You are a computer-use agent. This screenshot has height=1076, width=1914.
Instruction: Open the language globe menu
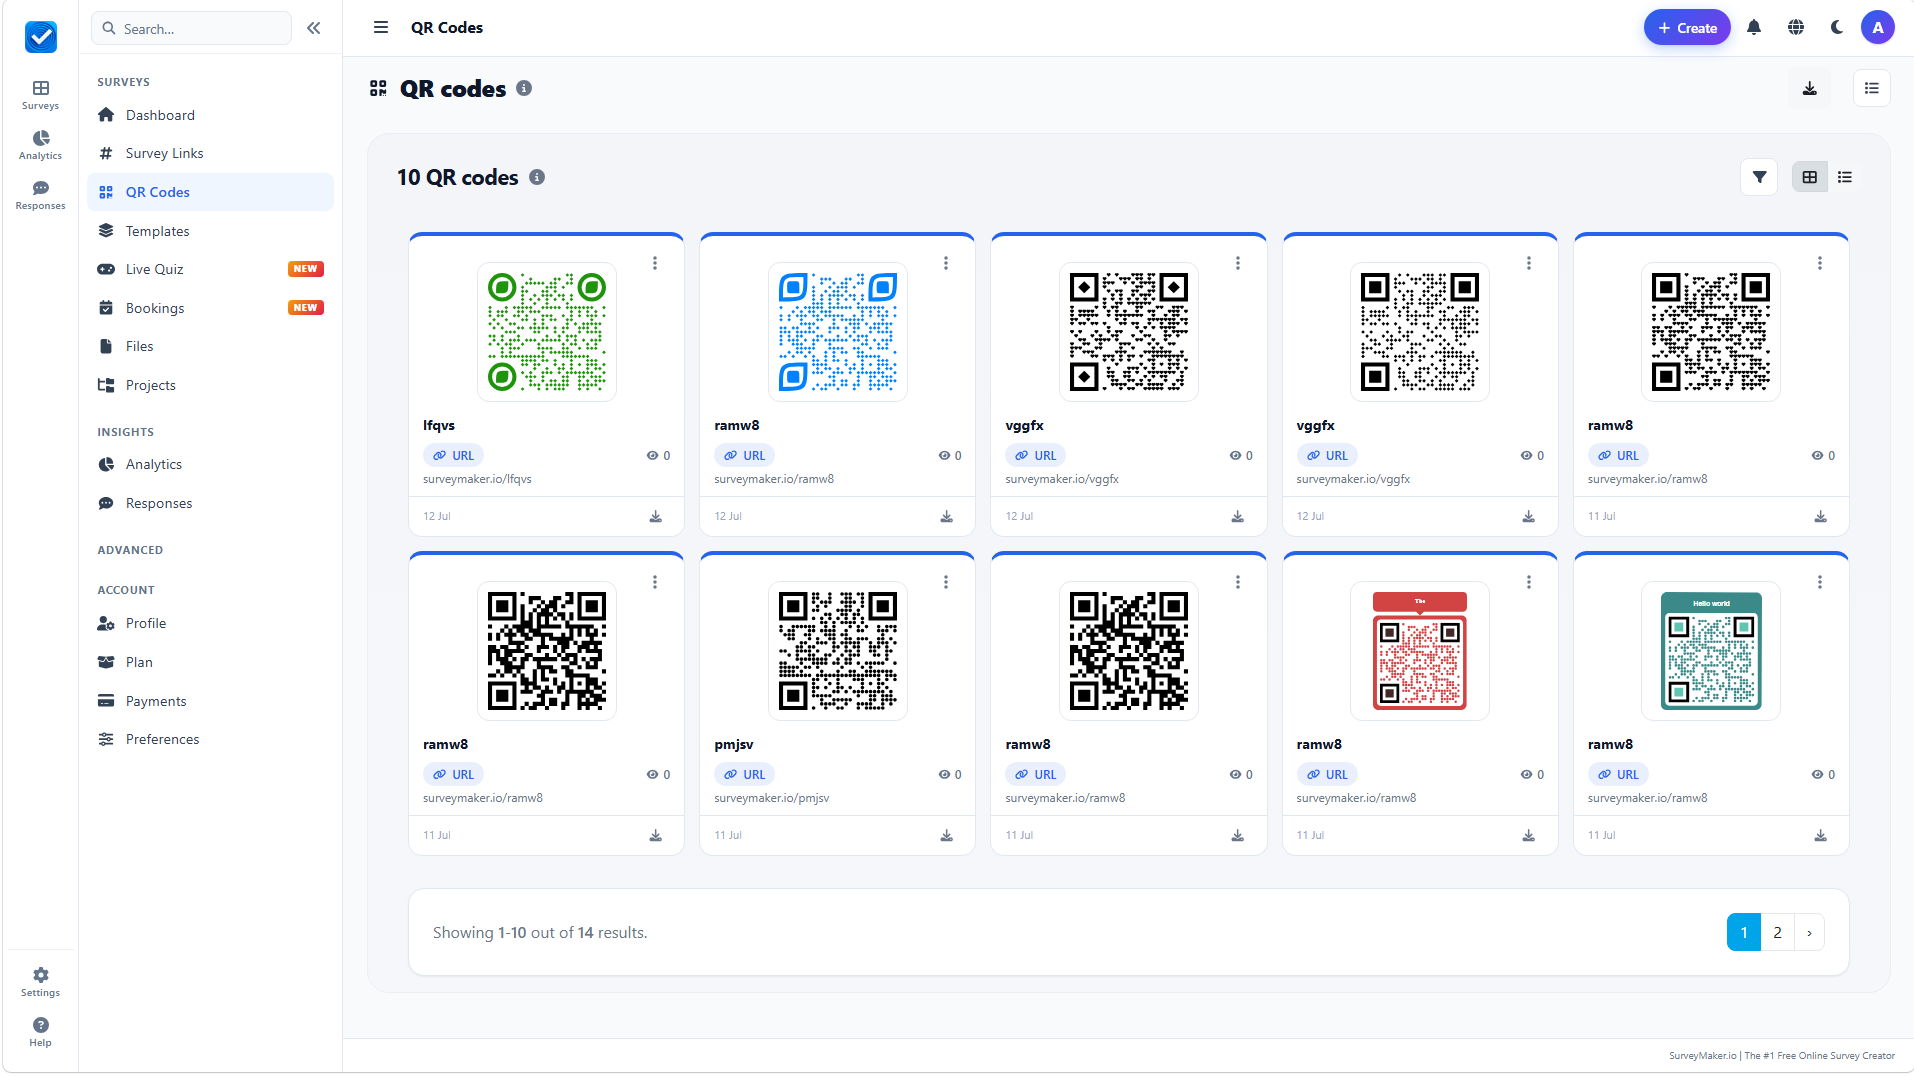(1796, 28)
